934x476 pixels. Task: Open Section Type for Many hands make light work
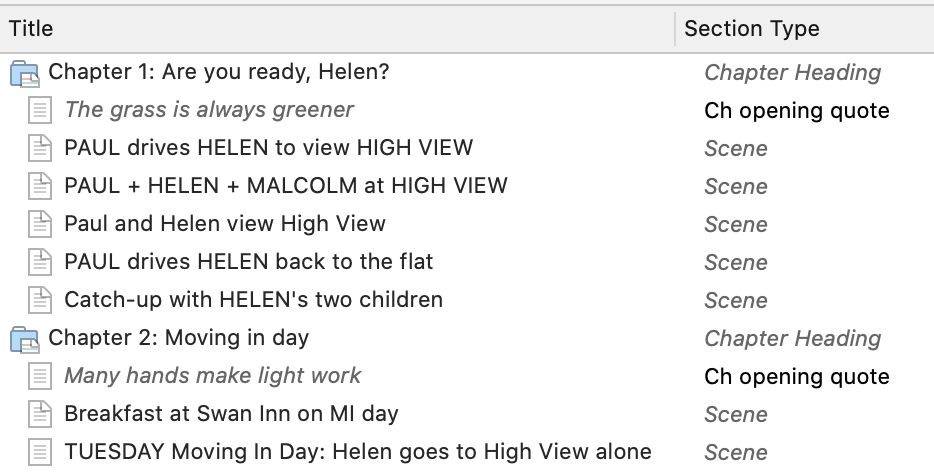click(796, 377)
